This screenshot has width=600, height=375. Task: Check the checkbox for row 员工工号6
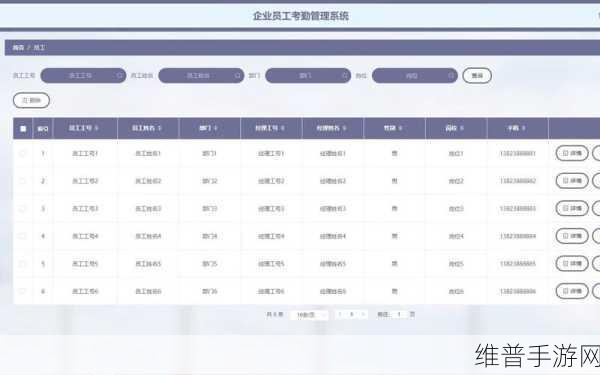(23, 291)
